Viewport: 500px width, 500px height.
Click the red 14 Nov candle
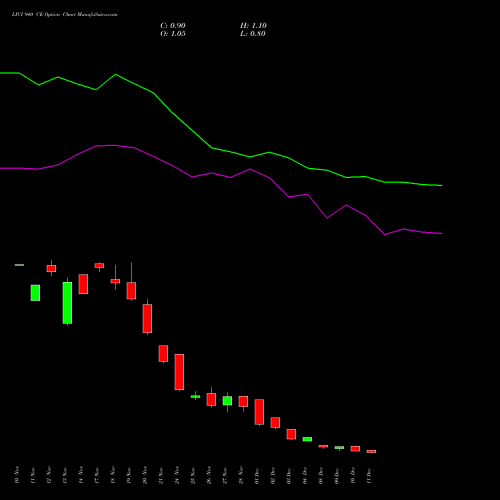(x=83, y=284)
